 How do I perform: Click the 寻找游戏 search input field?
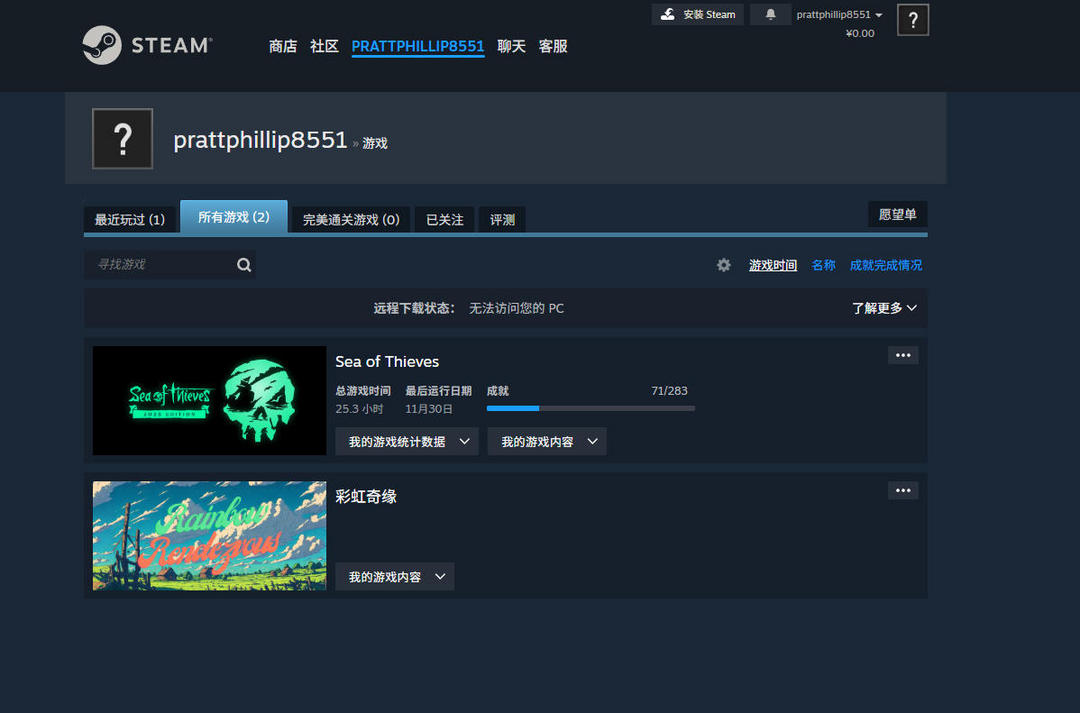click(x=160, y=265)
